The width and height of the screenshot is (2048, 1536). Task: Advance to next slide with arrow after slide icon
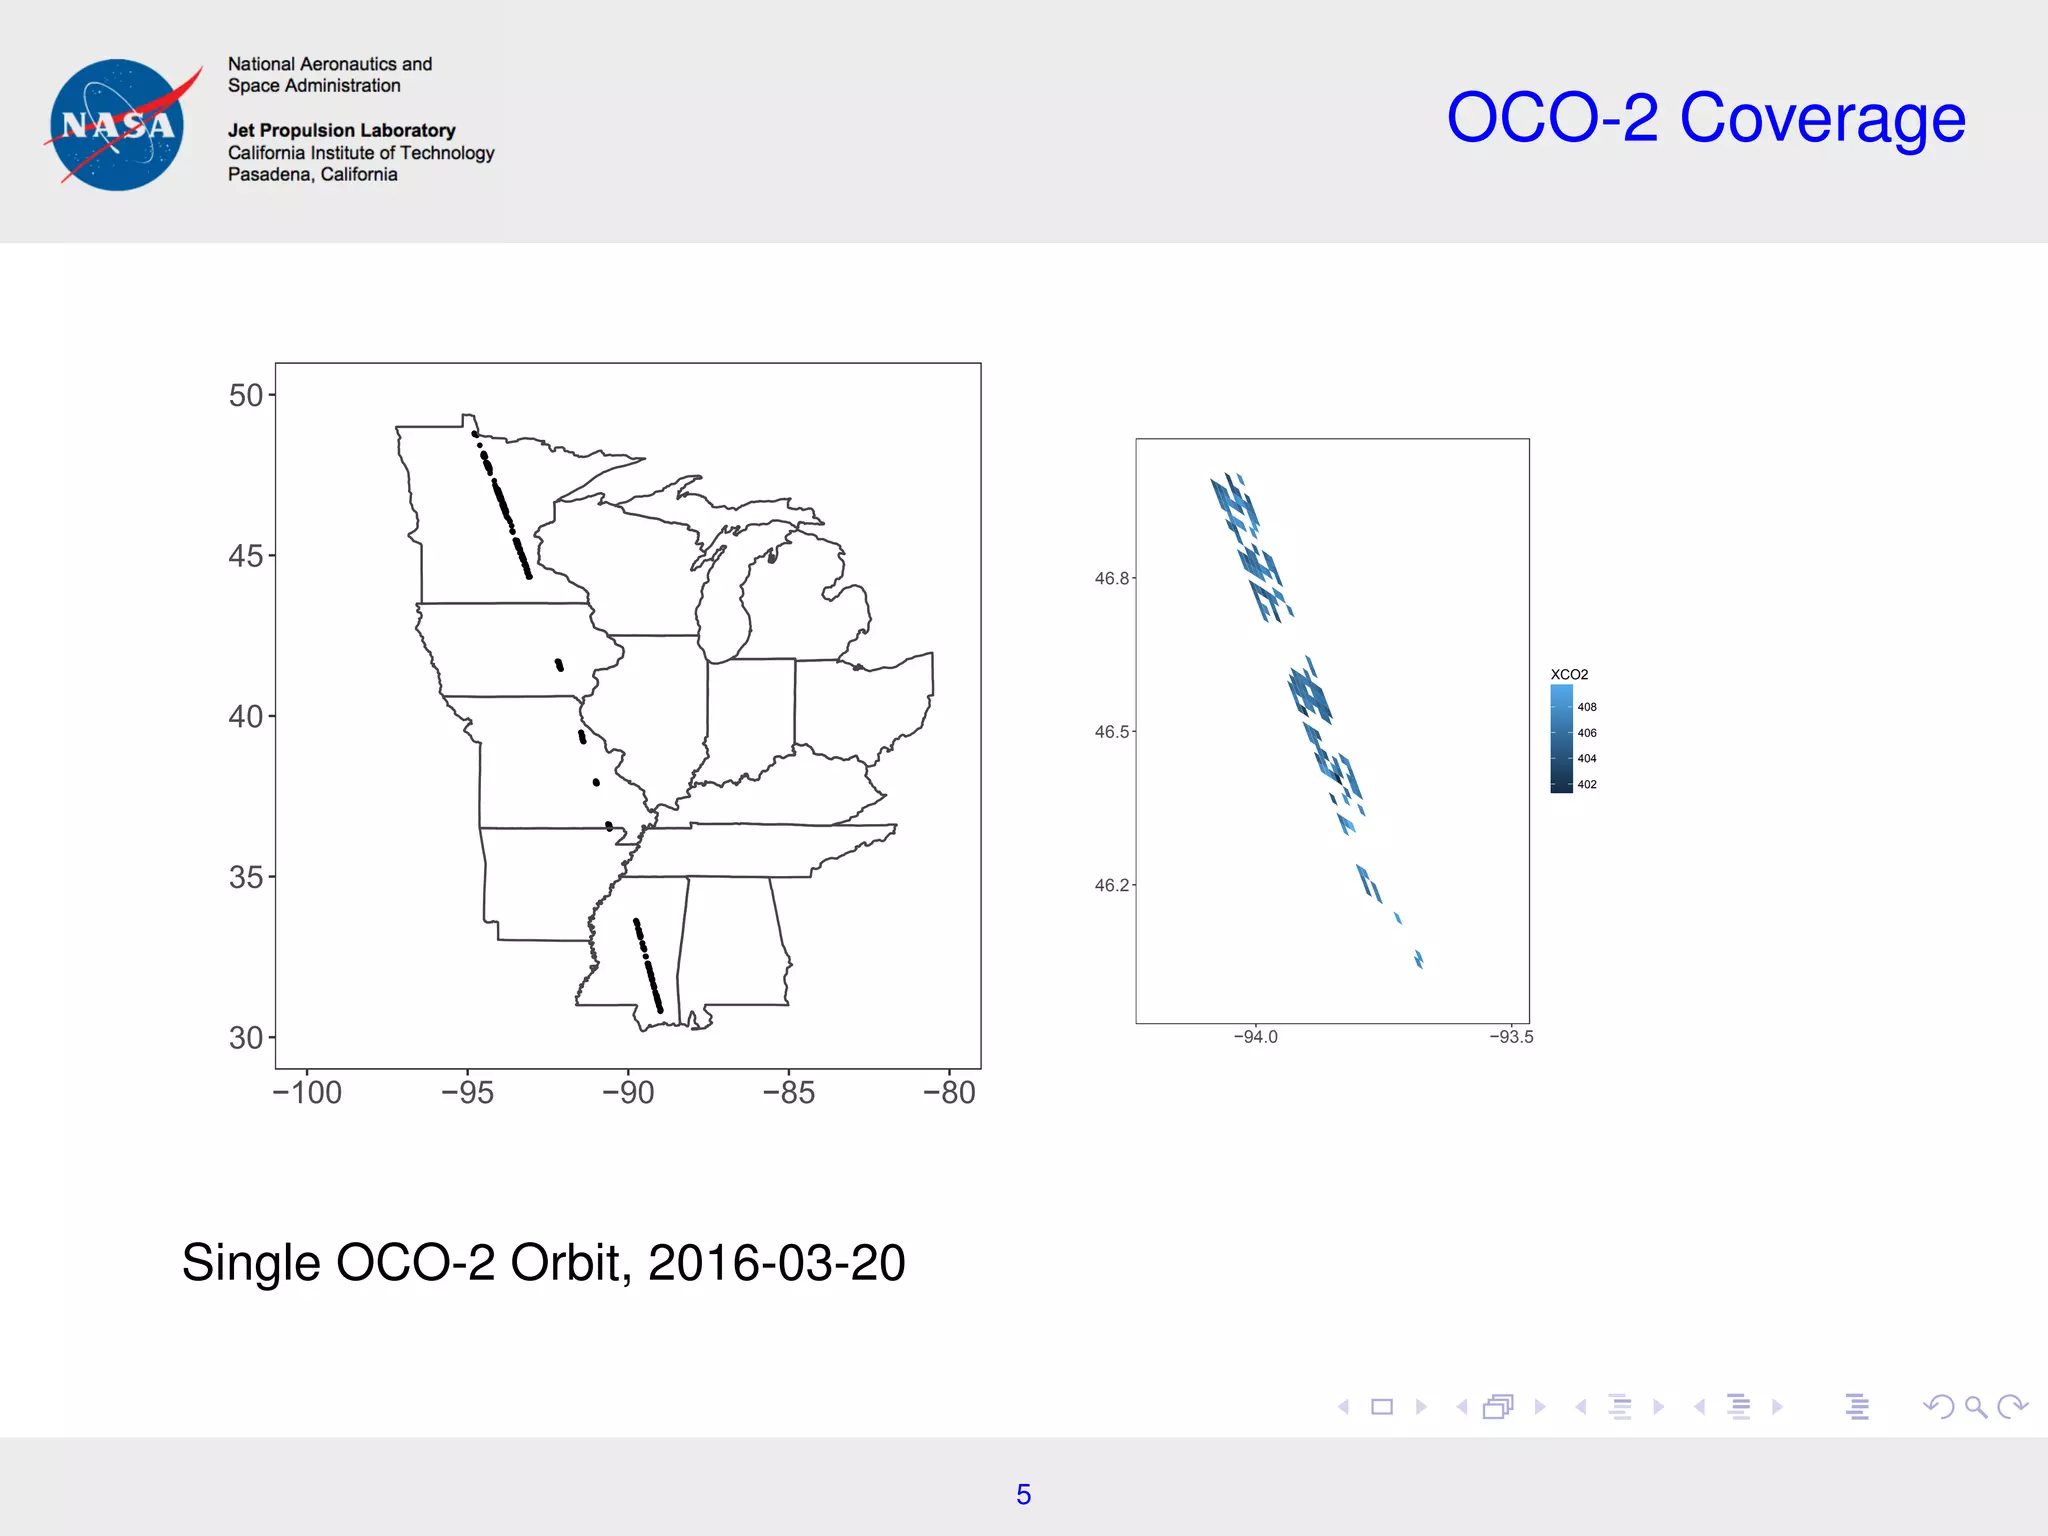coord(1421,1407)
